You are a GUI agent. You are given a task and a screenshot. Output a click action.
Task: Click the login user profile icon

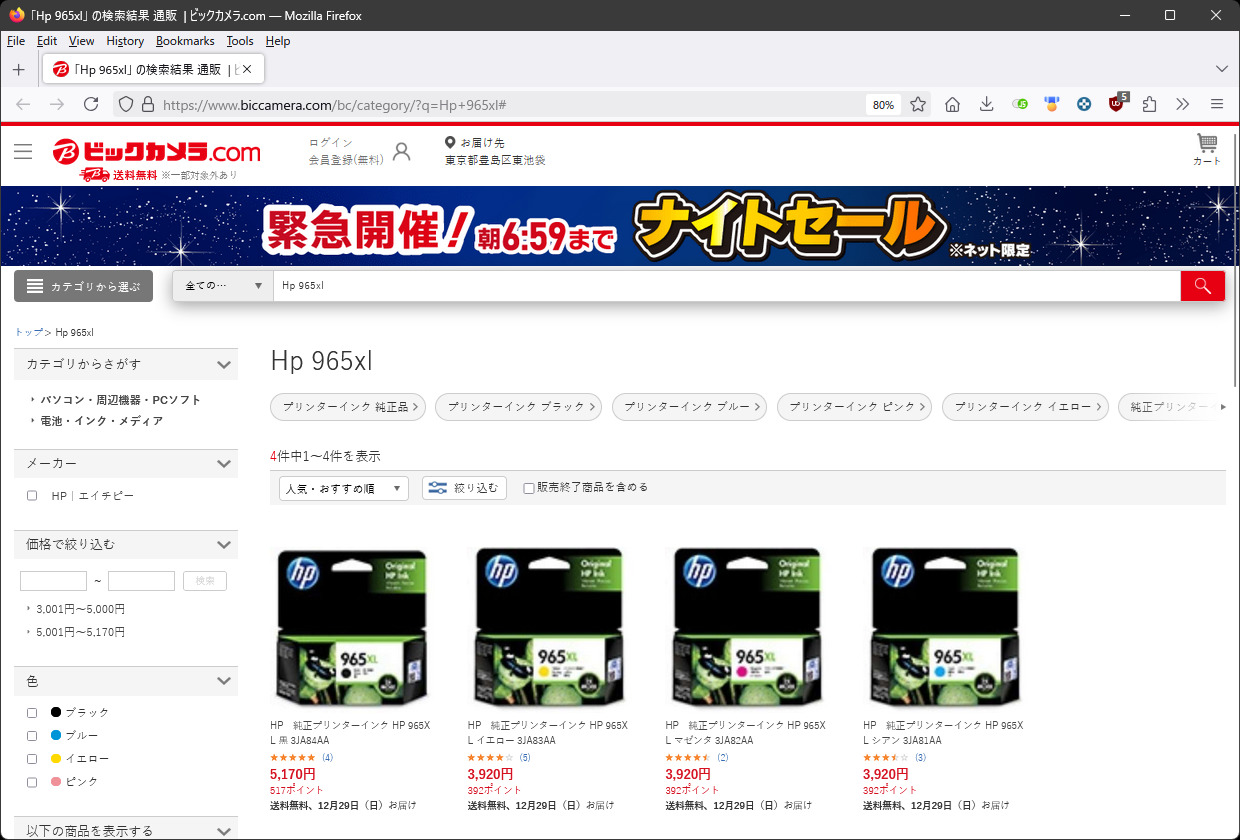[x=401, y=152]
